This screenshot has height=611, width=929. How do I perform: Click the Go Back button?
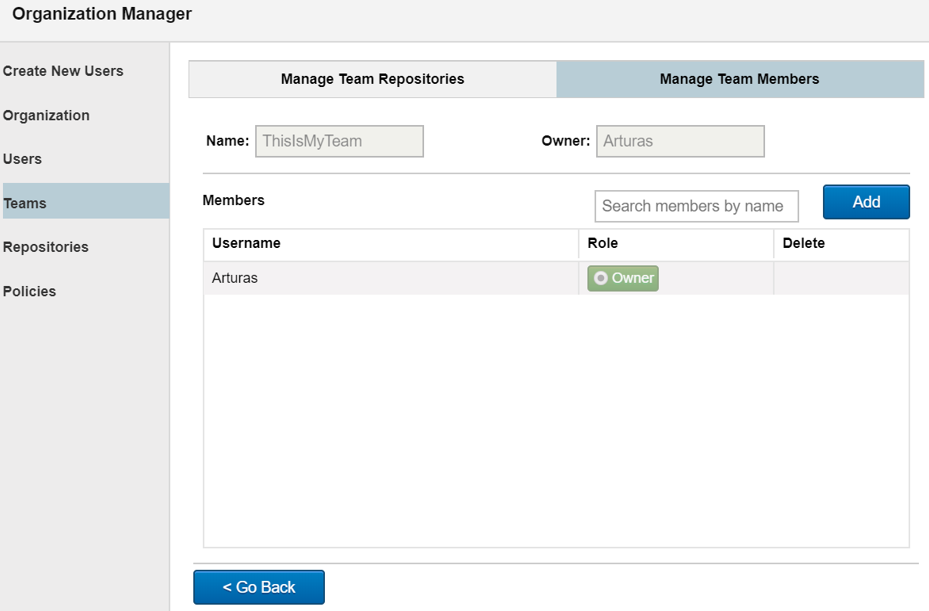tap(259, 587)
